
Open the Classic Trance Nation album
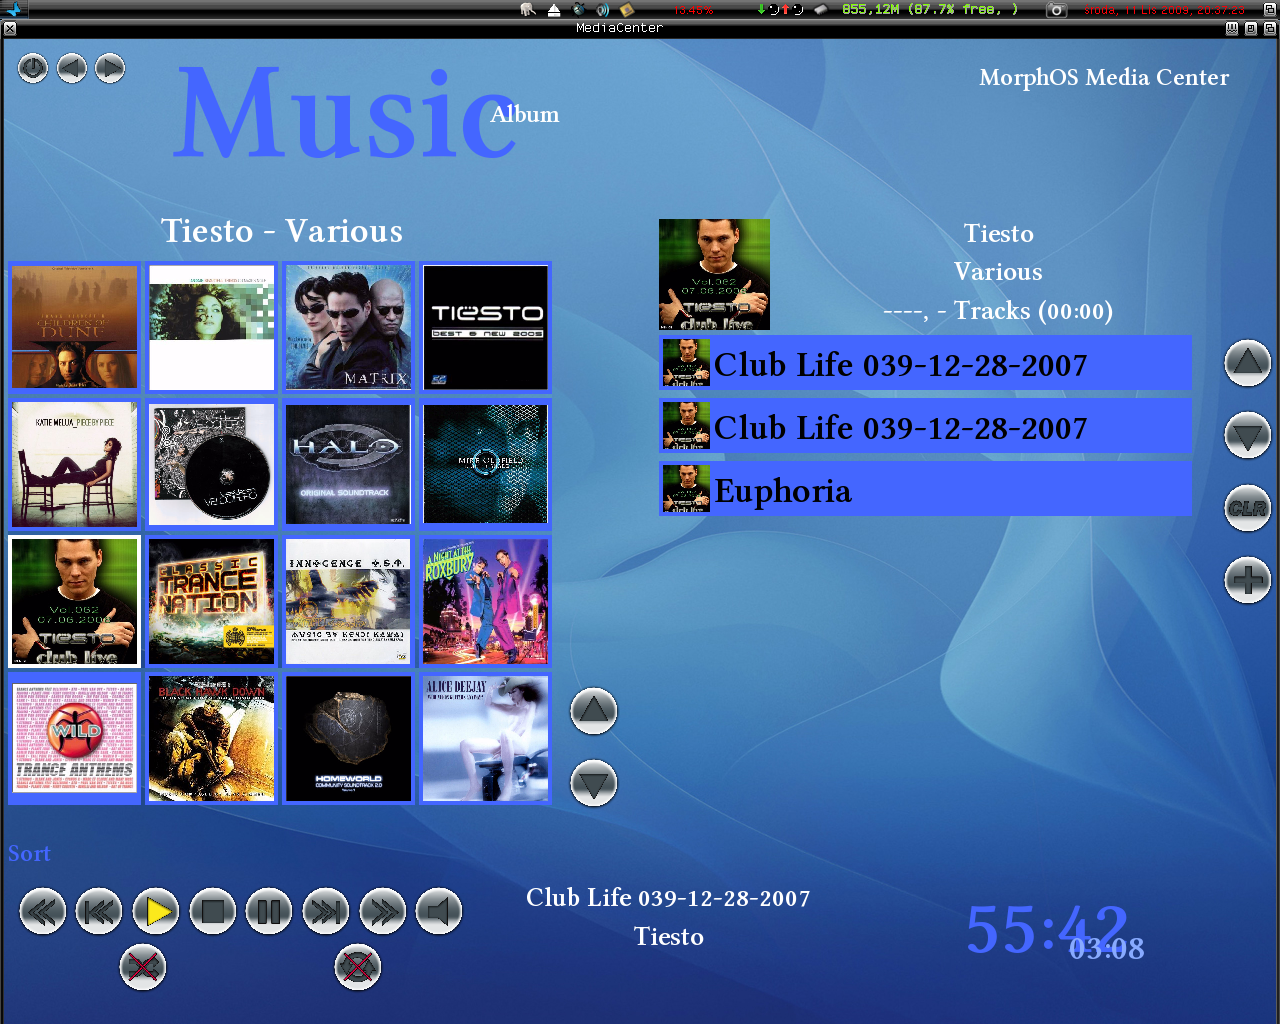(211, 601)
